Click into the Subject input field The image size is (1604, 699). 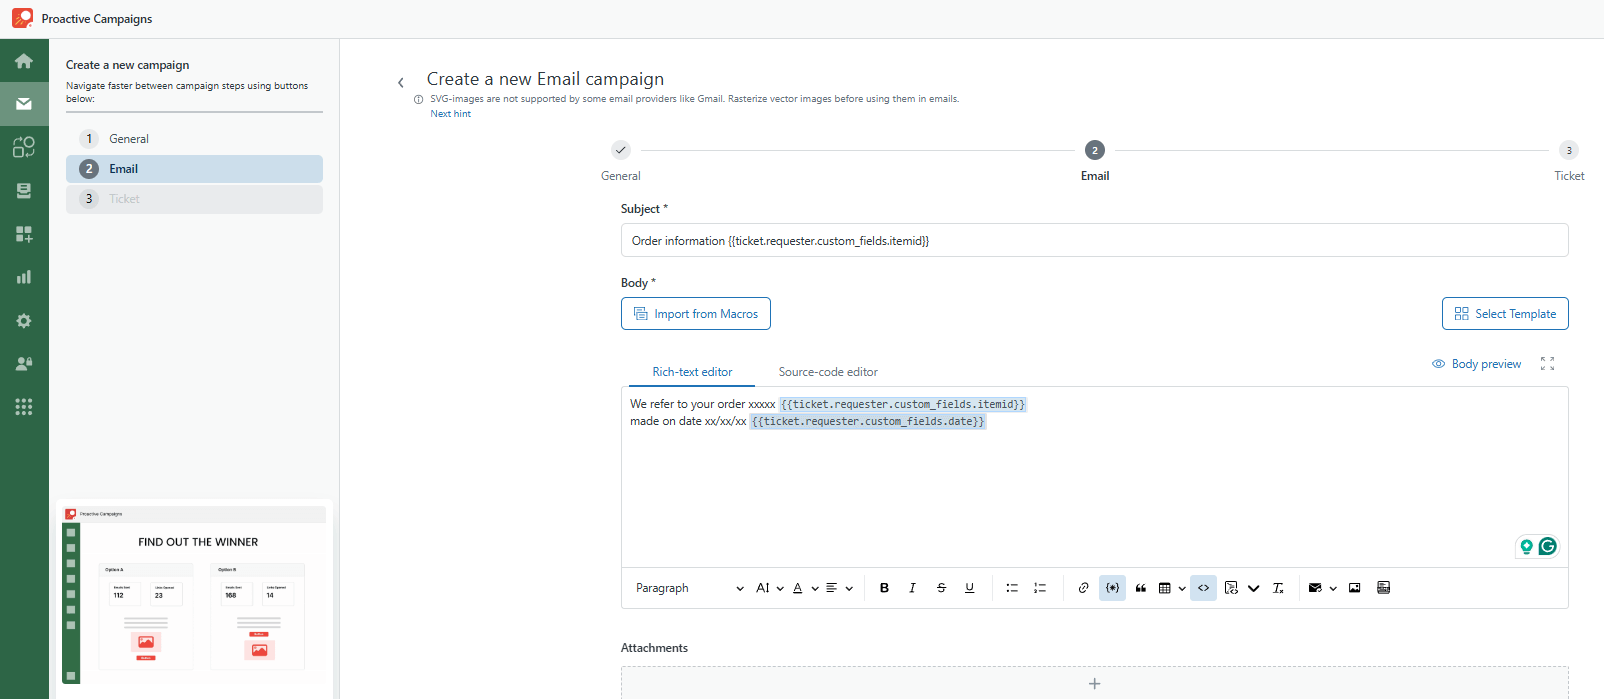1094,241
